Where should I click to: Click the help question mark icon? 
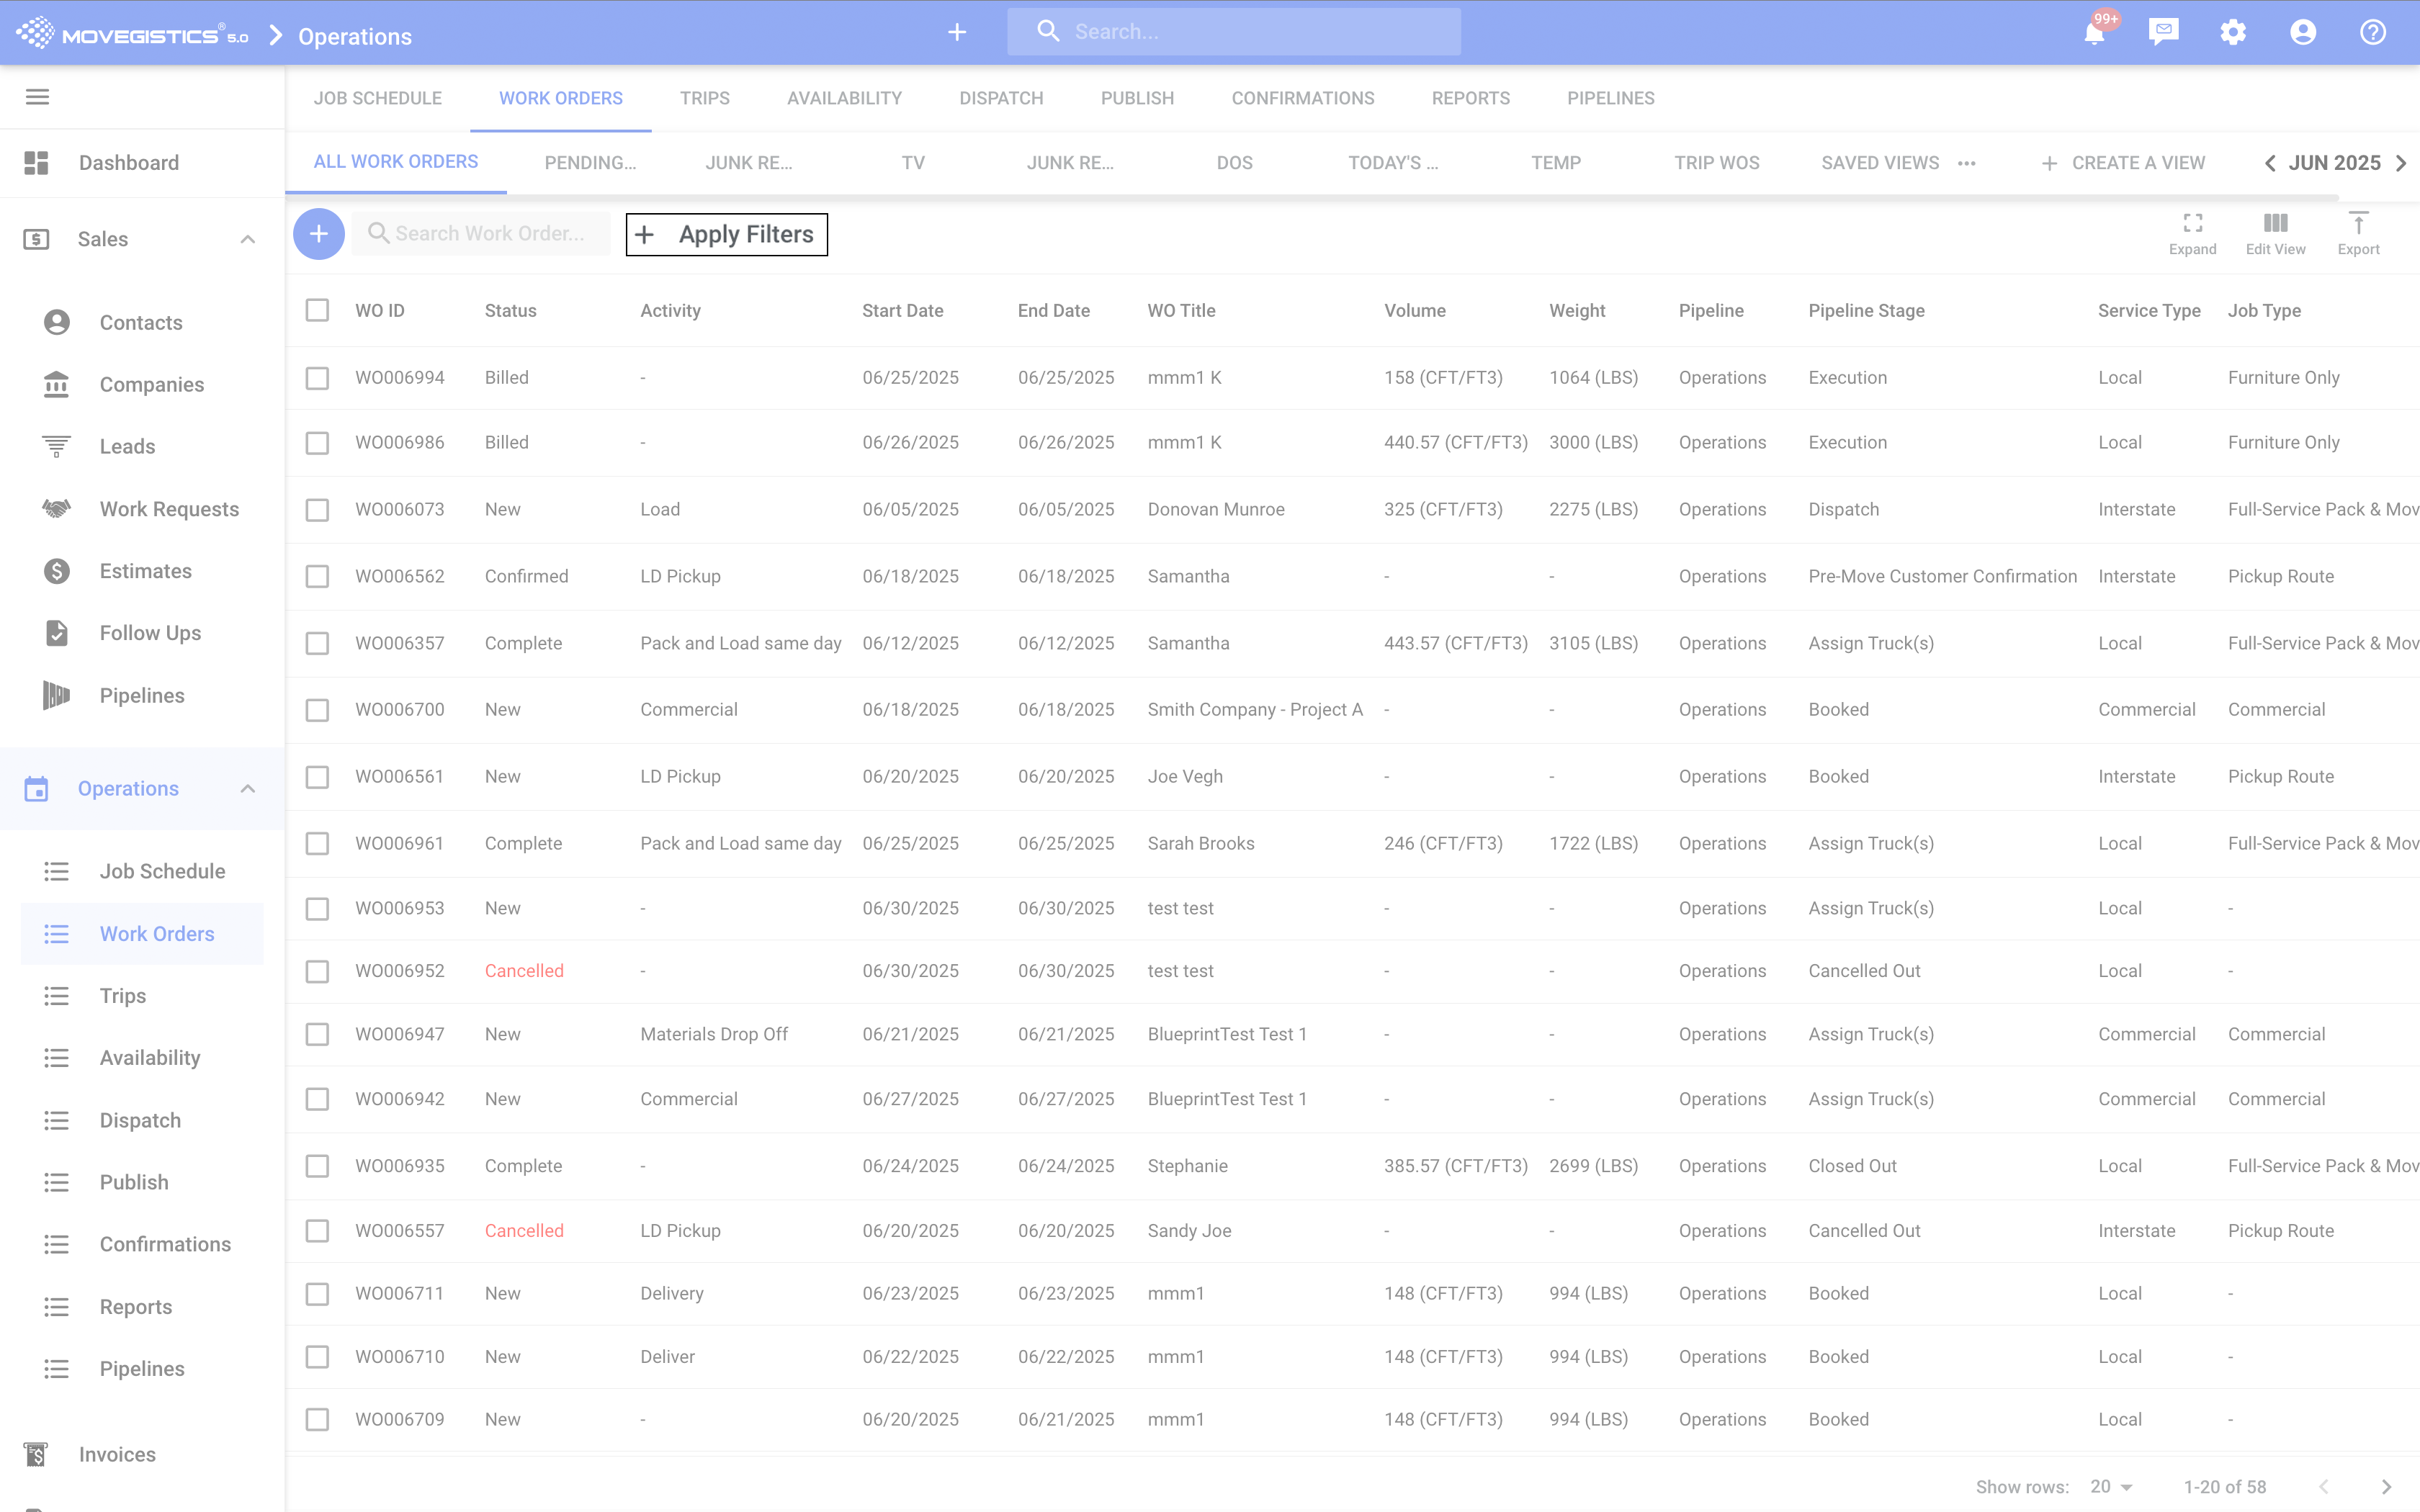(2372, 32)
